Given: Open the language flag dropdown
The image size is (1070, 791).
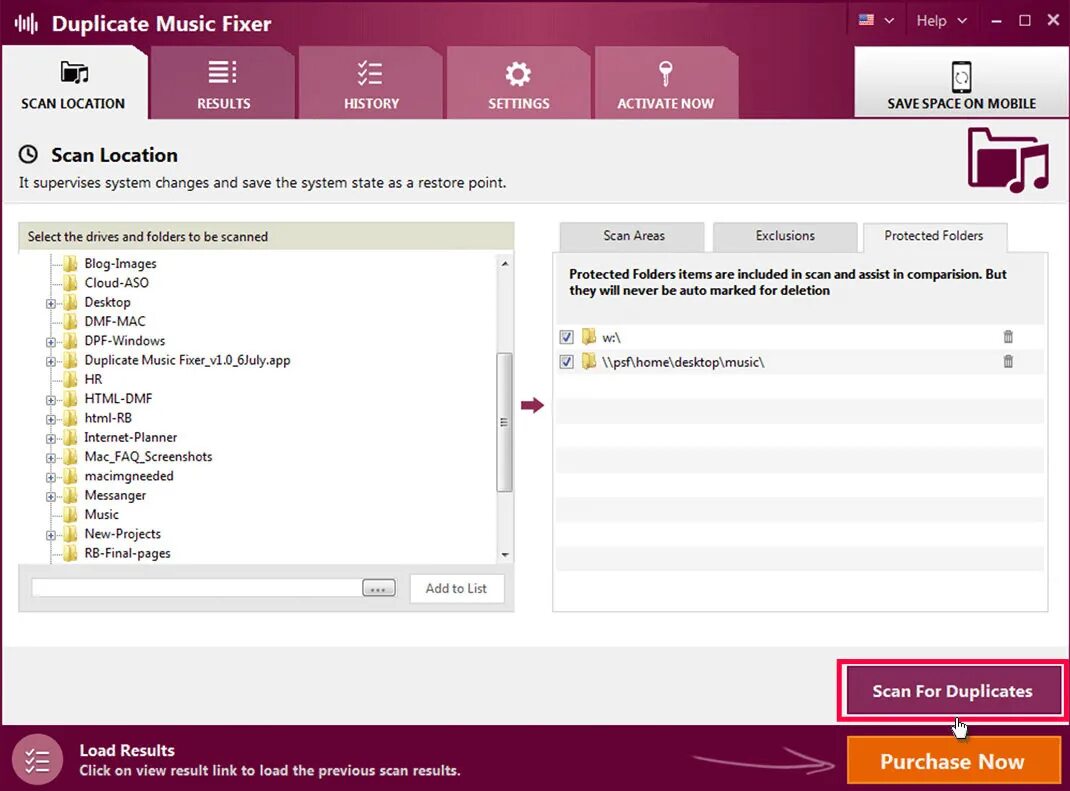Looking at the screenshot, I should (877, 20).
